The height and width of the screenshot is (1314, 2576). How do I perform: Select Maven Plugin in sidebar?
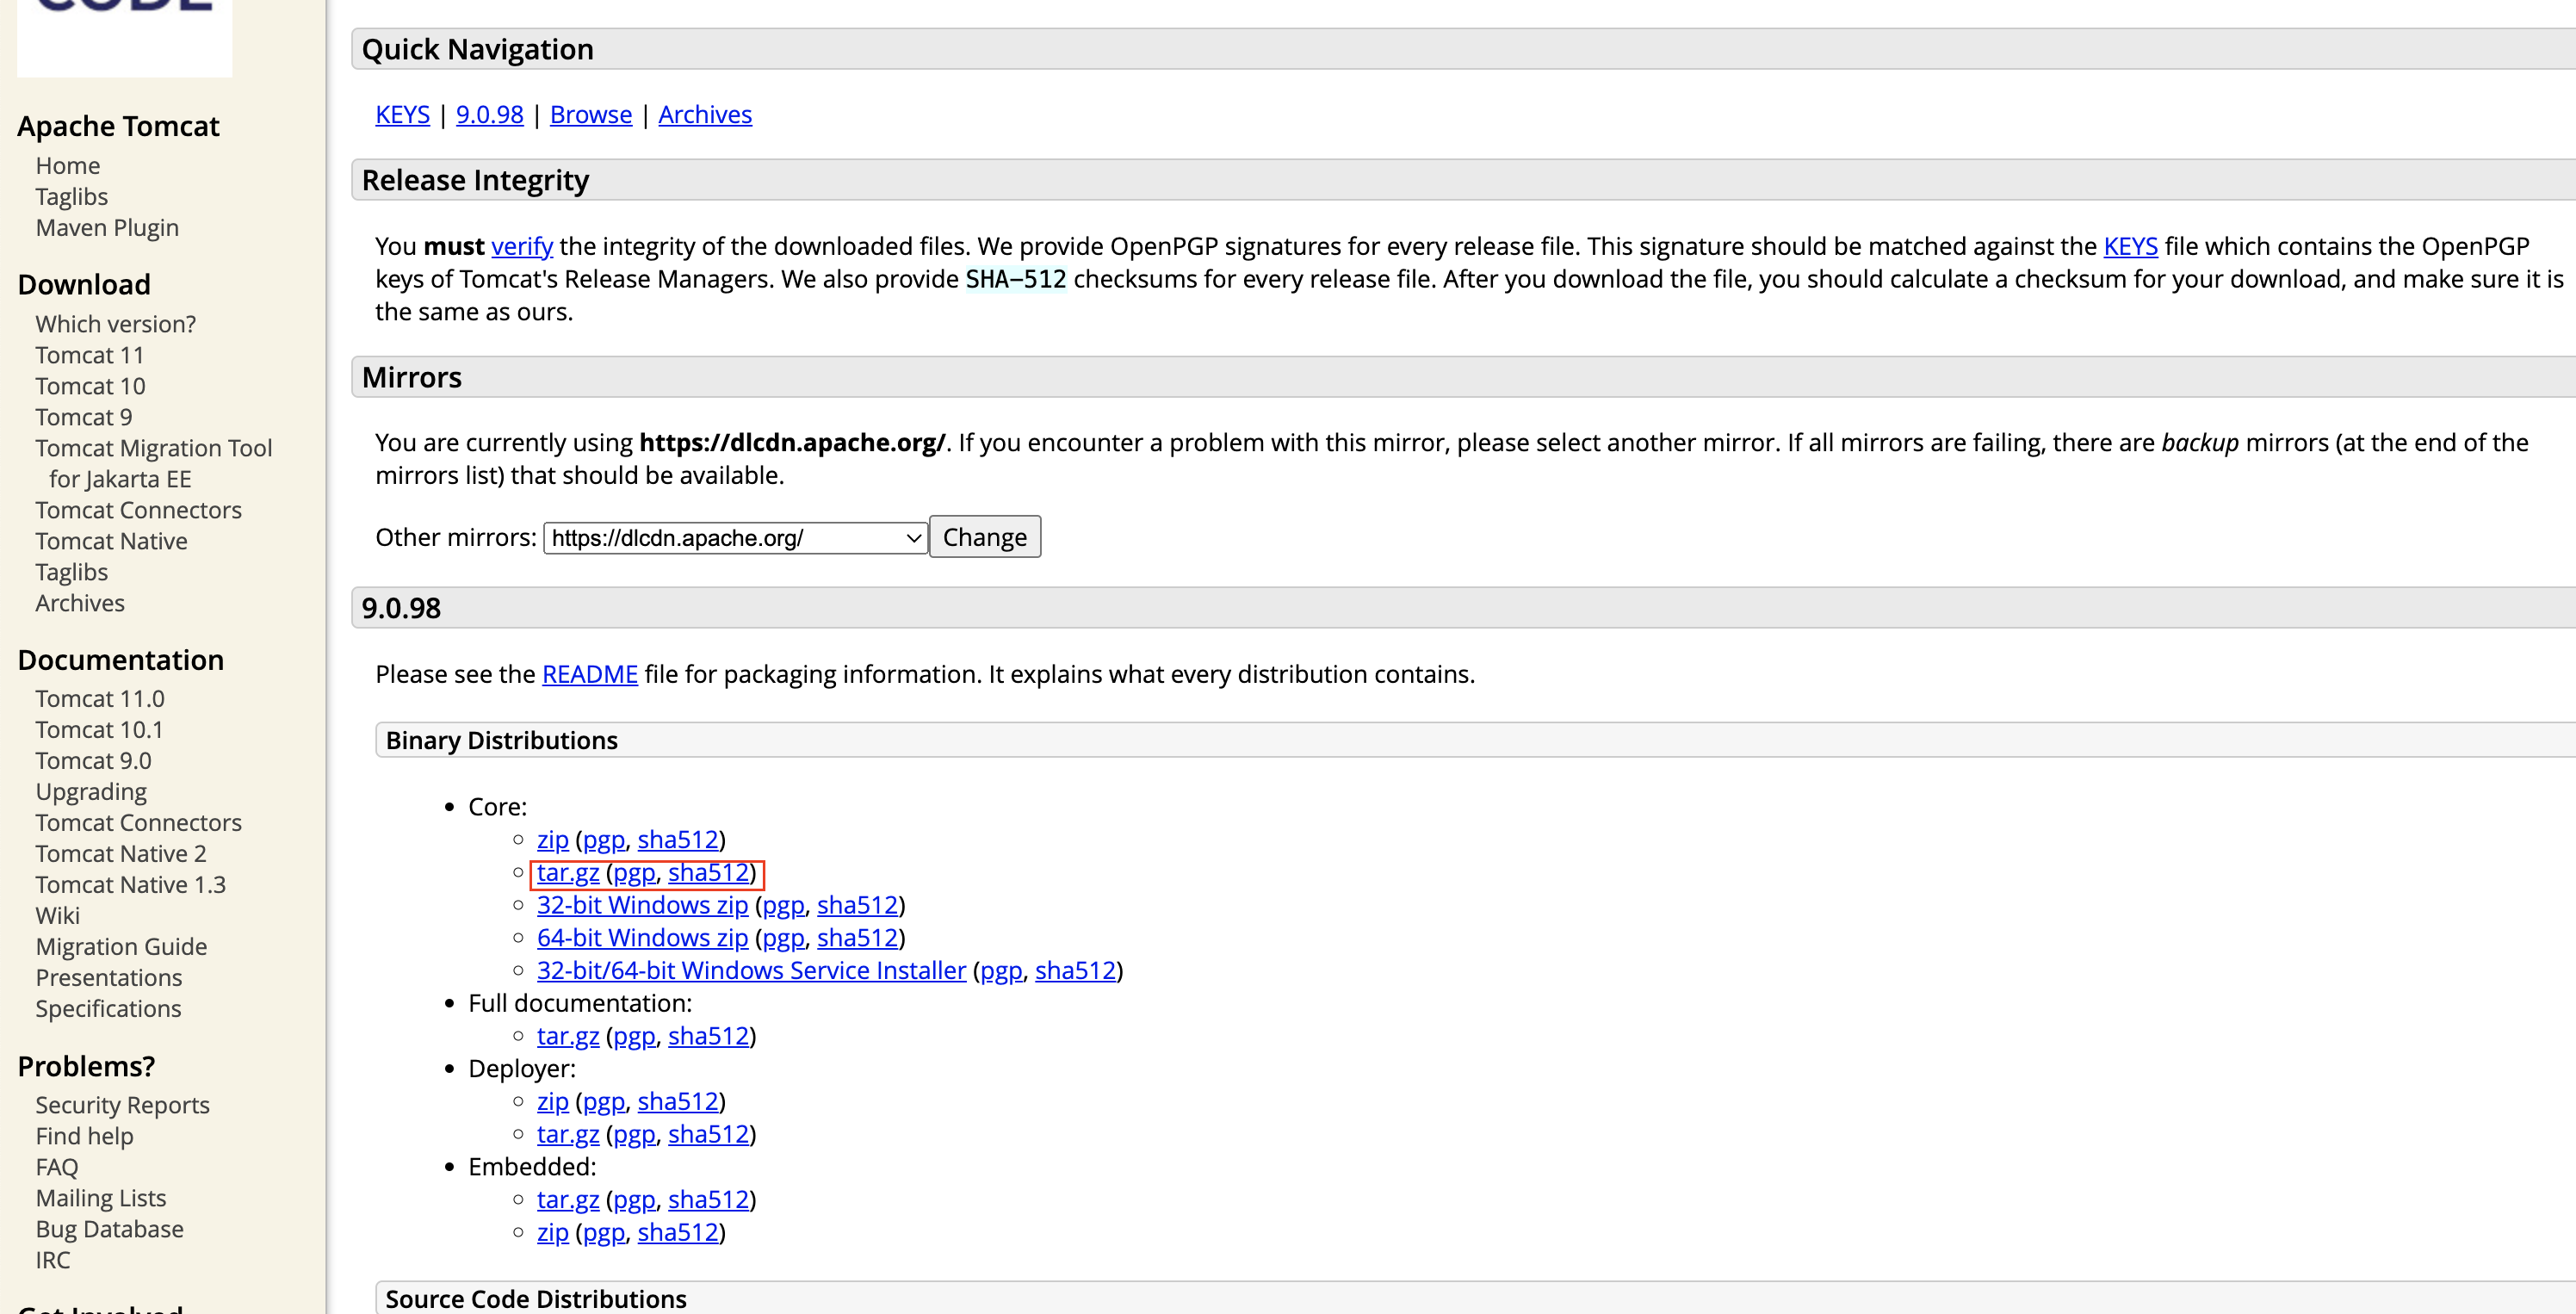click(x=107, y=228)
